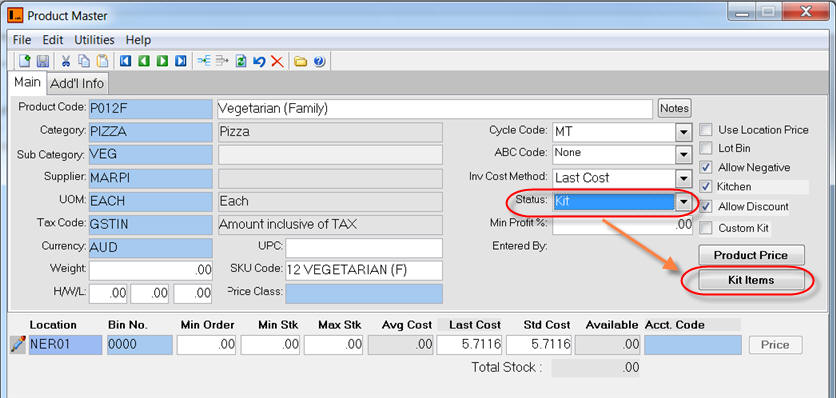Enable the Use Location Price checkbox
This screenshot has height=398, width=836.
(706, 130)
